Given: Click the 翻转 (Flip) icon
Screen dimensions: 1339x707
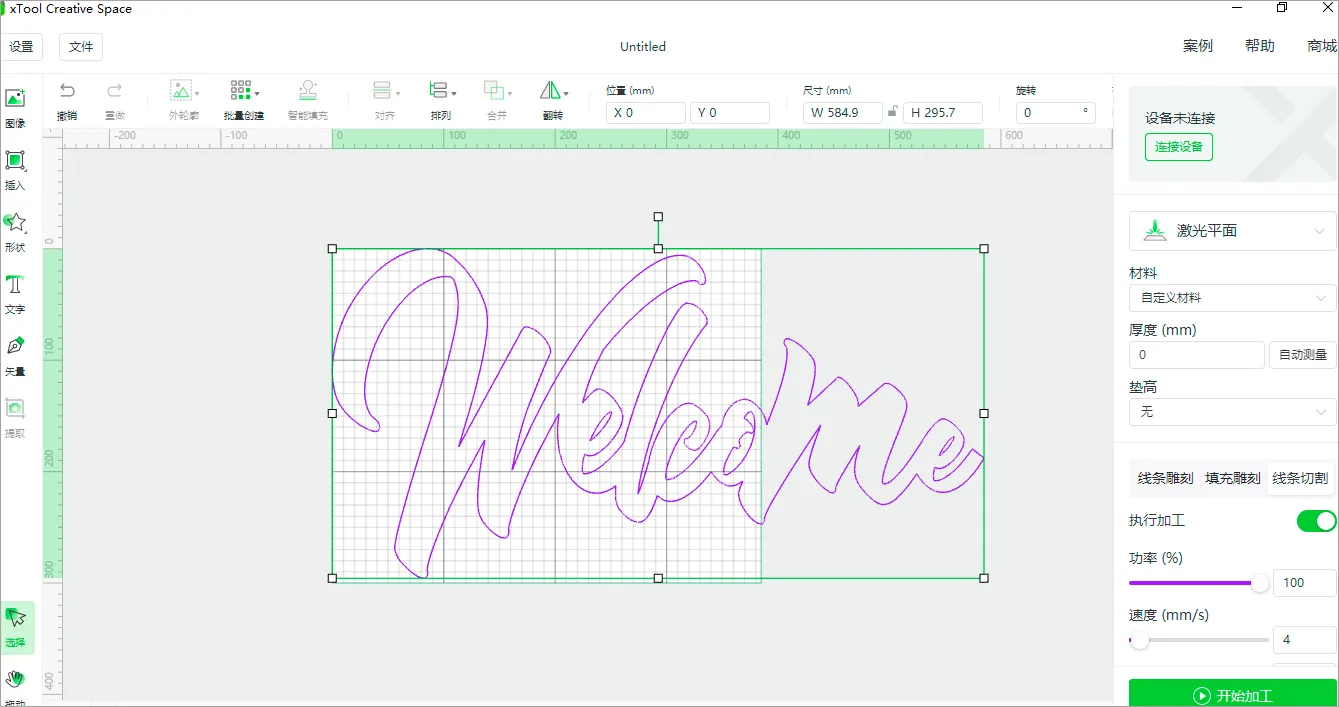Looking at the screenshot, I should [x=550, y=90].
